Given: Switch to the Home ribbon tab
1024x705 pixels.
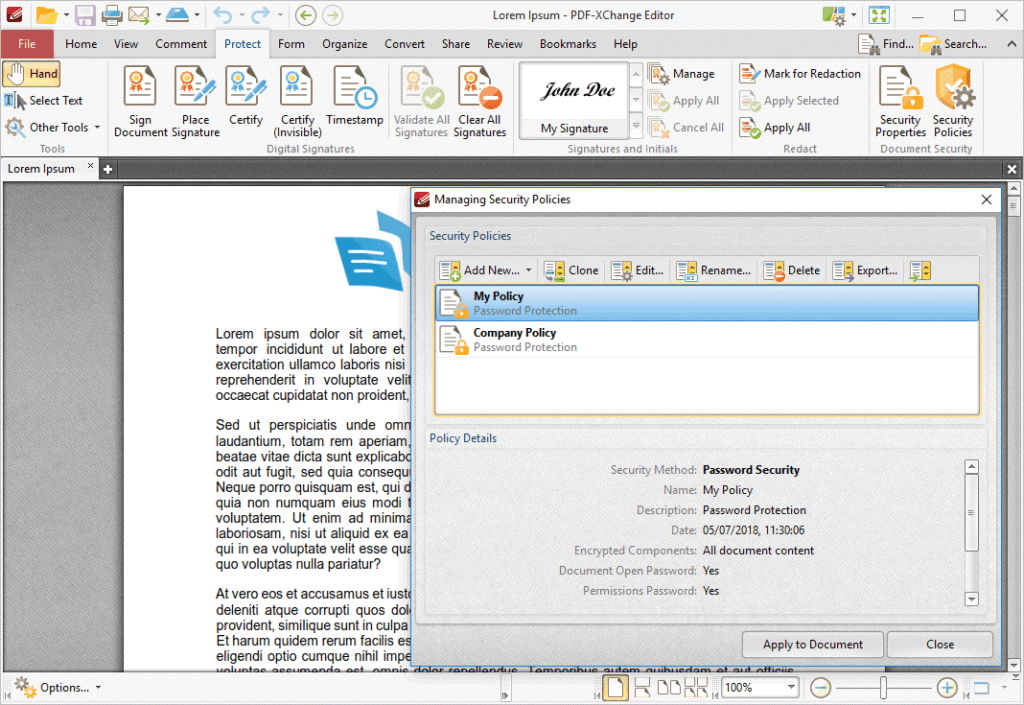Looking at the screenshot, I should [x=80, y=44].
